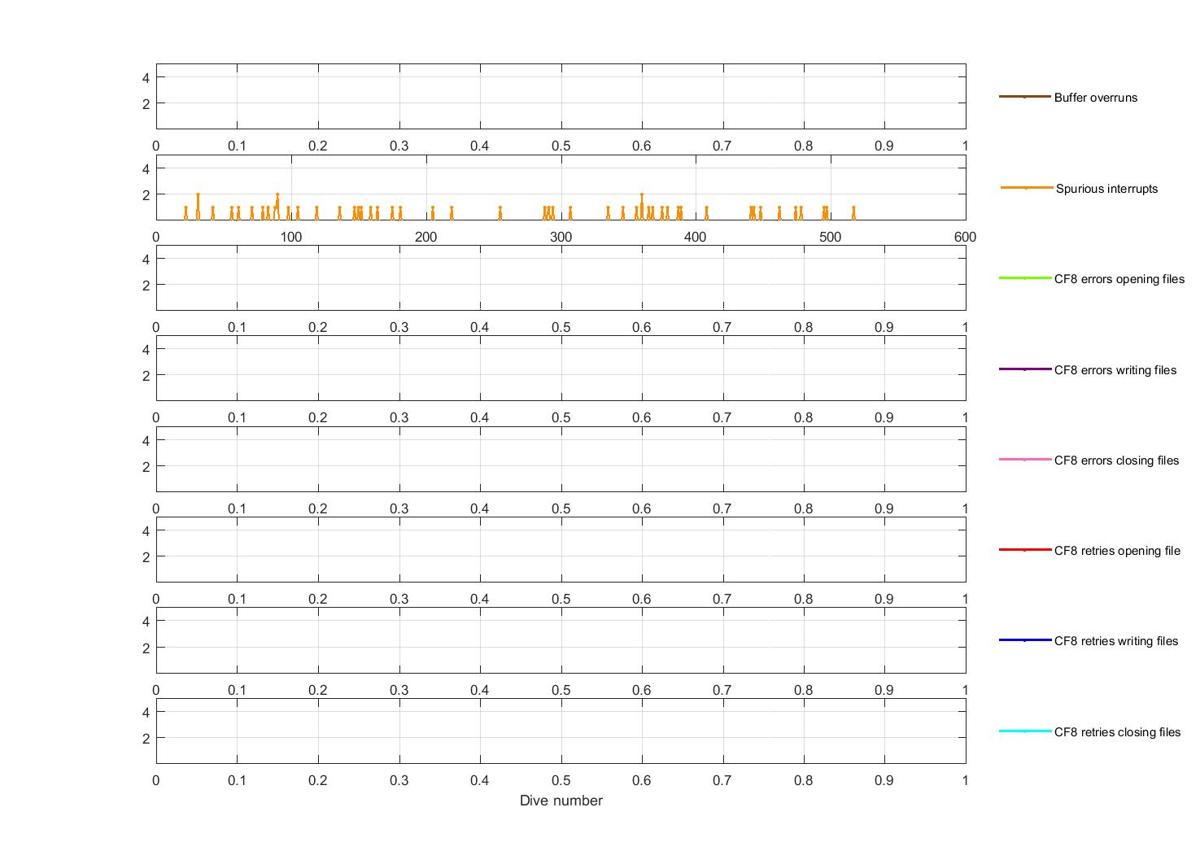Click the orange Spurious interrupts legend line
The width and height of the screenshot is (1200, 859).
1027,188
